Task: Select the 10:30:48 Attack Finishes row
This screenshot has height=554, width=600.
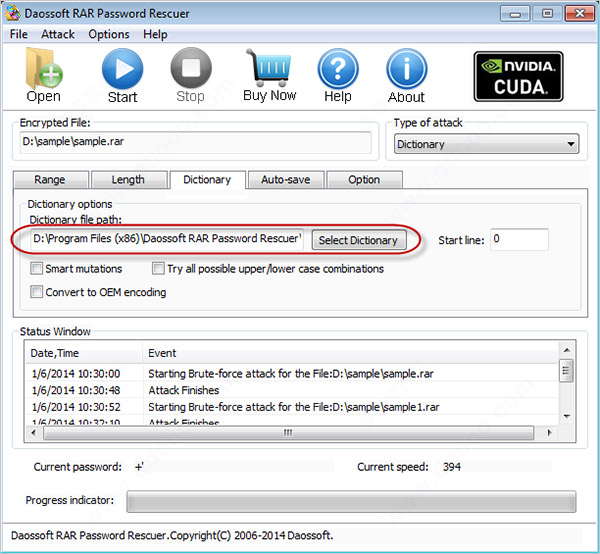Action: pyautogui.click(x=292, y=390)
